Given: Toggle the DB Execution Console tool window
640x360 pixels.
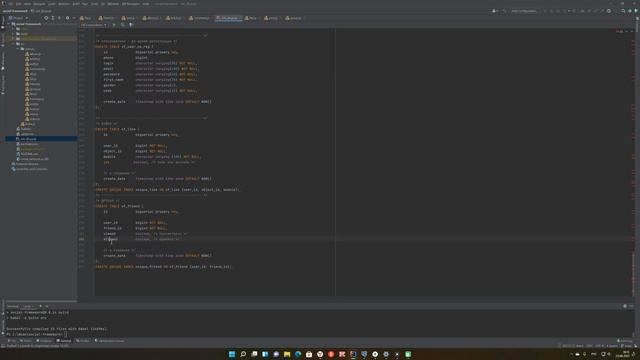Looking at the screenshot, I should 110,341.
